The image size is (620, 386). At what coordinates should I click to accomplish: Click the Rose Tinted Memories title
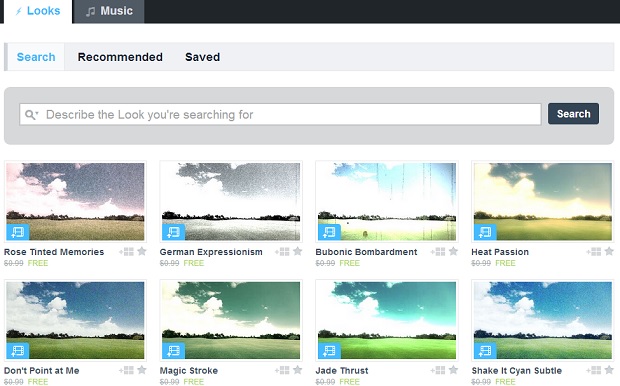pos(54,252)
